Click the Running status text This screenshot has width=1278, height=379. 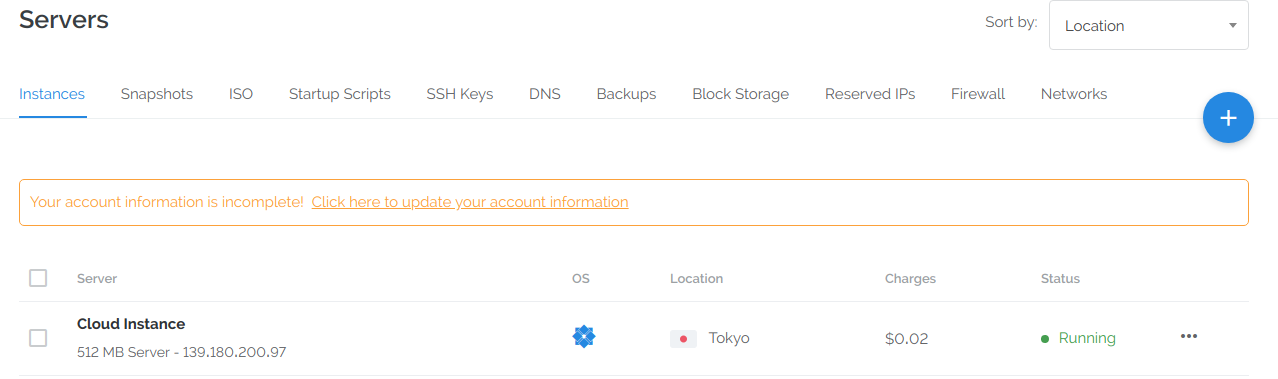point(1087,339)
